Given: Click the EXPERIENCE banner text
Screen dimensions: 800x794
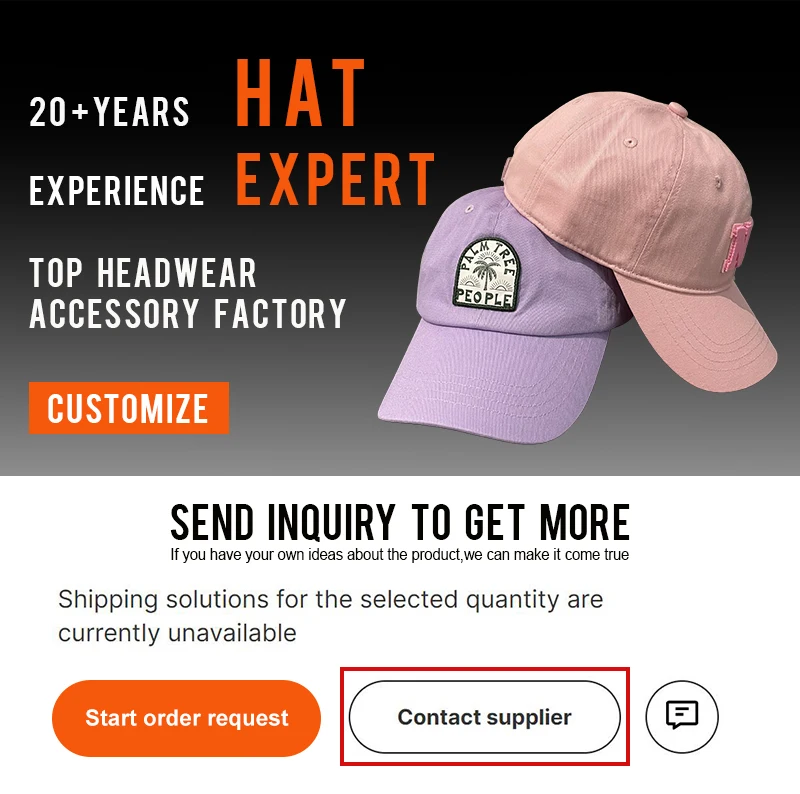Looking at the screenshot, I should [116, 190].
